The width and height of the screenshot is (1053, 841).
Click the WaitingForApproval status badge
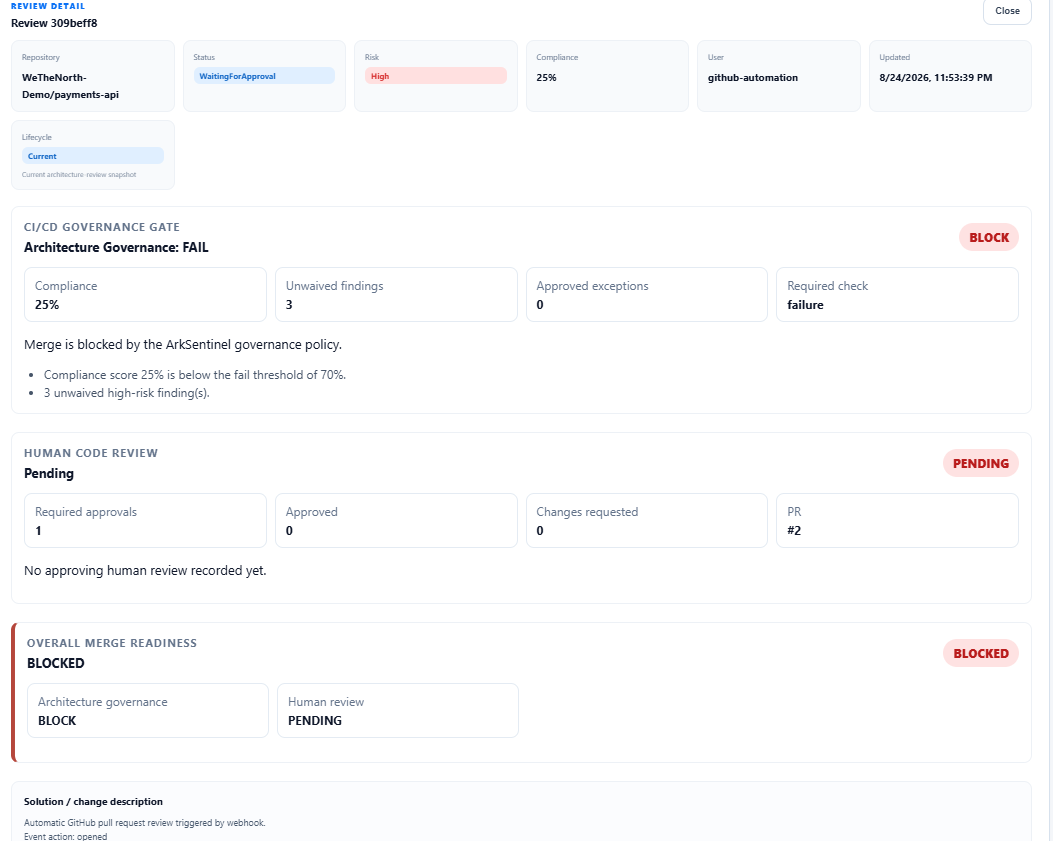pos(264,76)
